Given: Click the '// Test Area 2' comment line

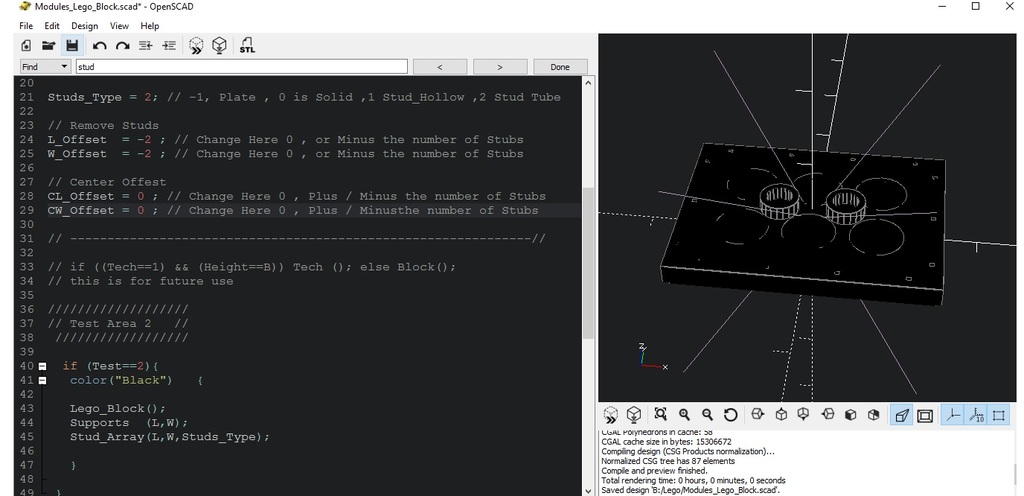Looking at the screenshot, I should pyautogui.click(x=118, y=324).
